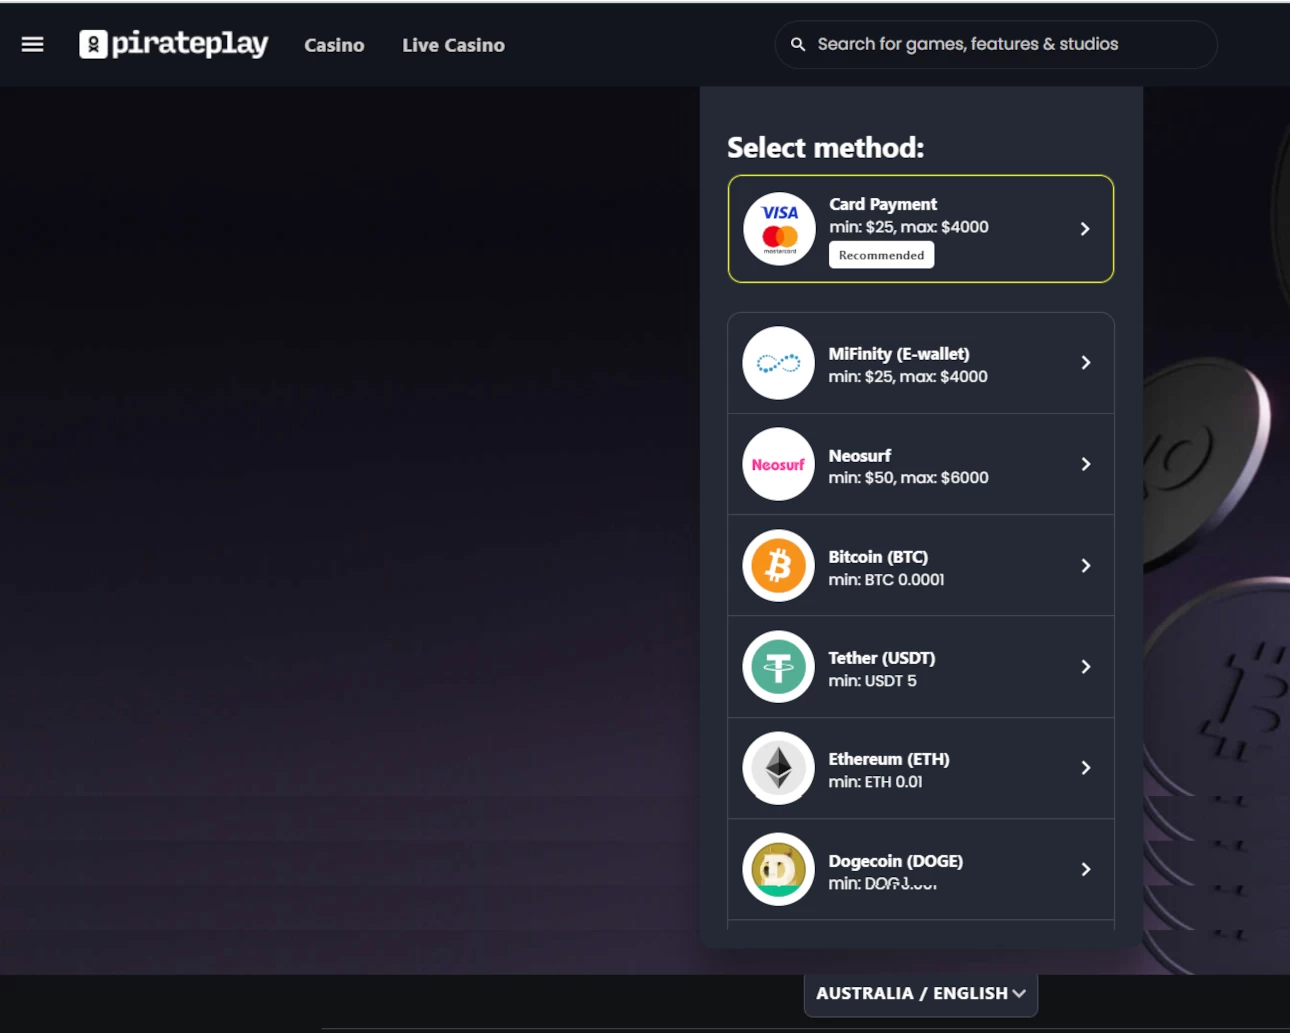Open Tether chevron arrow

(x=1085, y=667)
